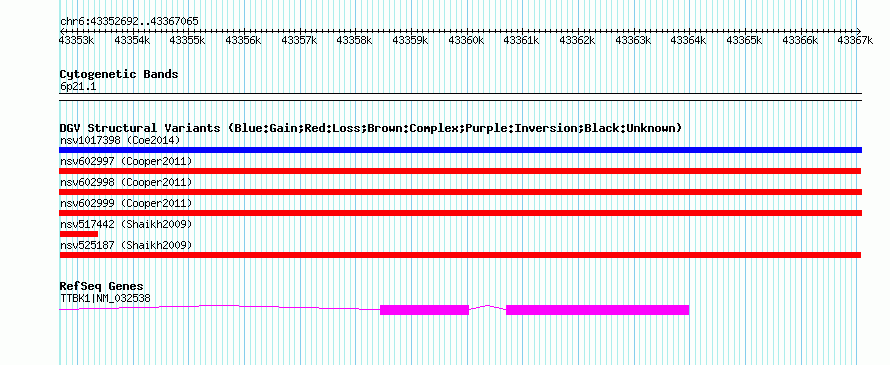Open the nsv517442 (Shaikh2009) variant label
Screen dimensions: 890x365
pyautogui.click(x=126, y=224)
